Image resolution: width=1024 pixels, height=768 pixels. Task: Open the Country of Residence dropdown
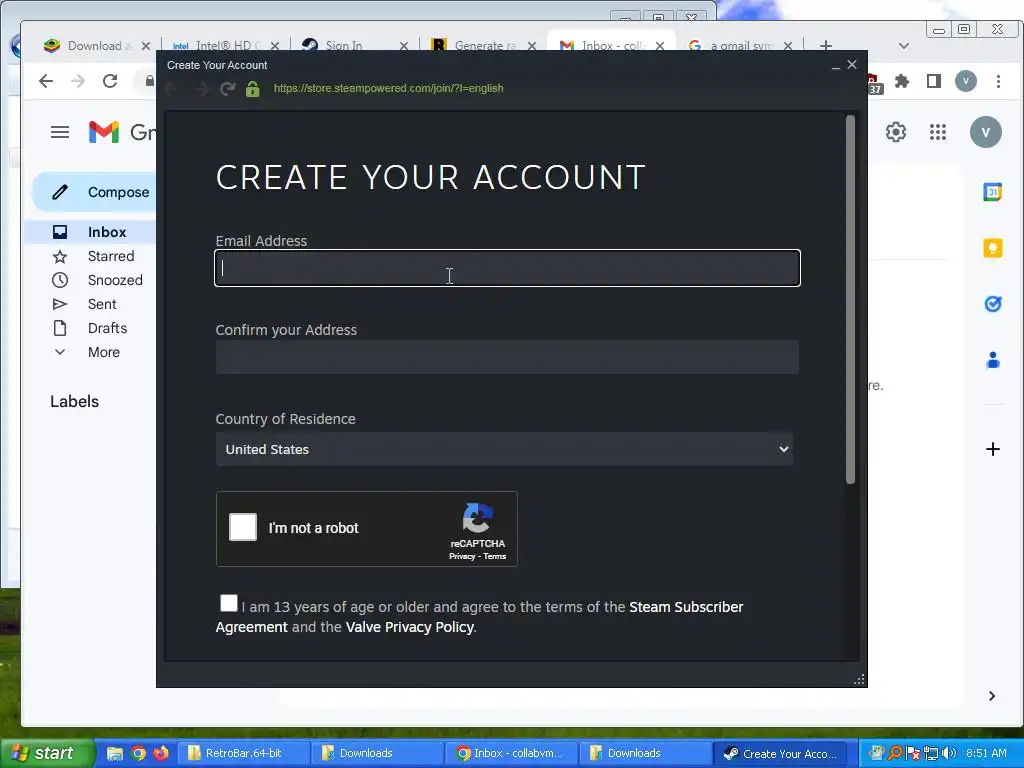click(x=504, y=449)
